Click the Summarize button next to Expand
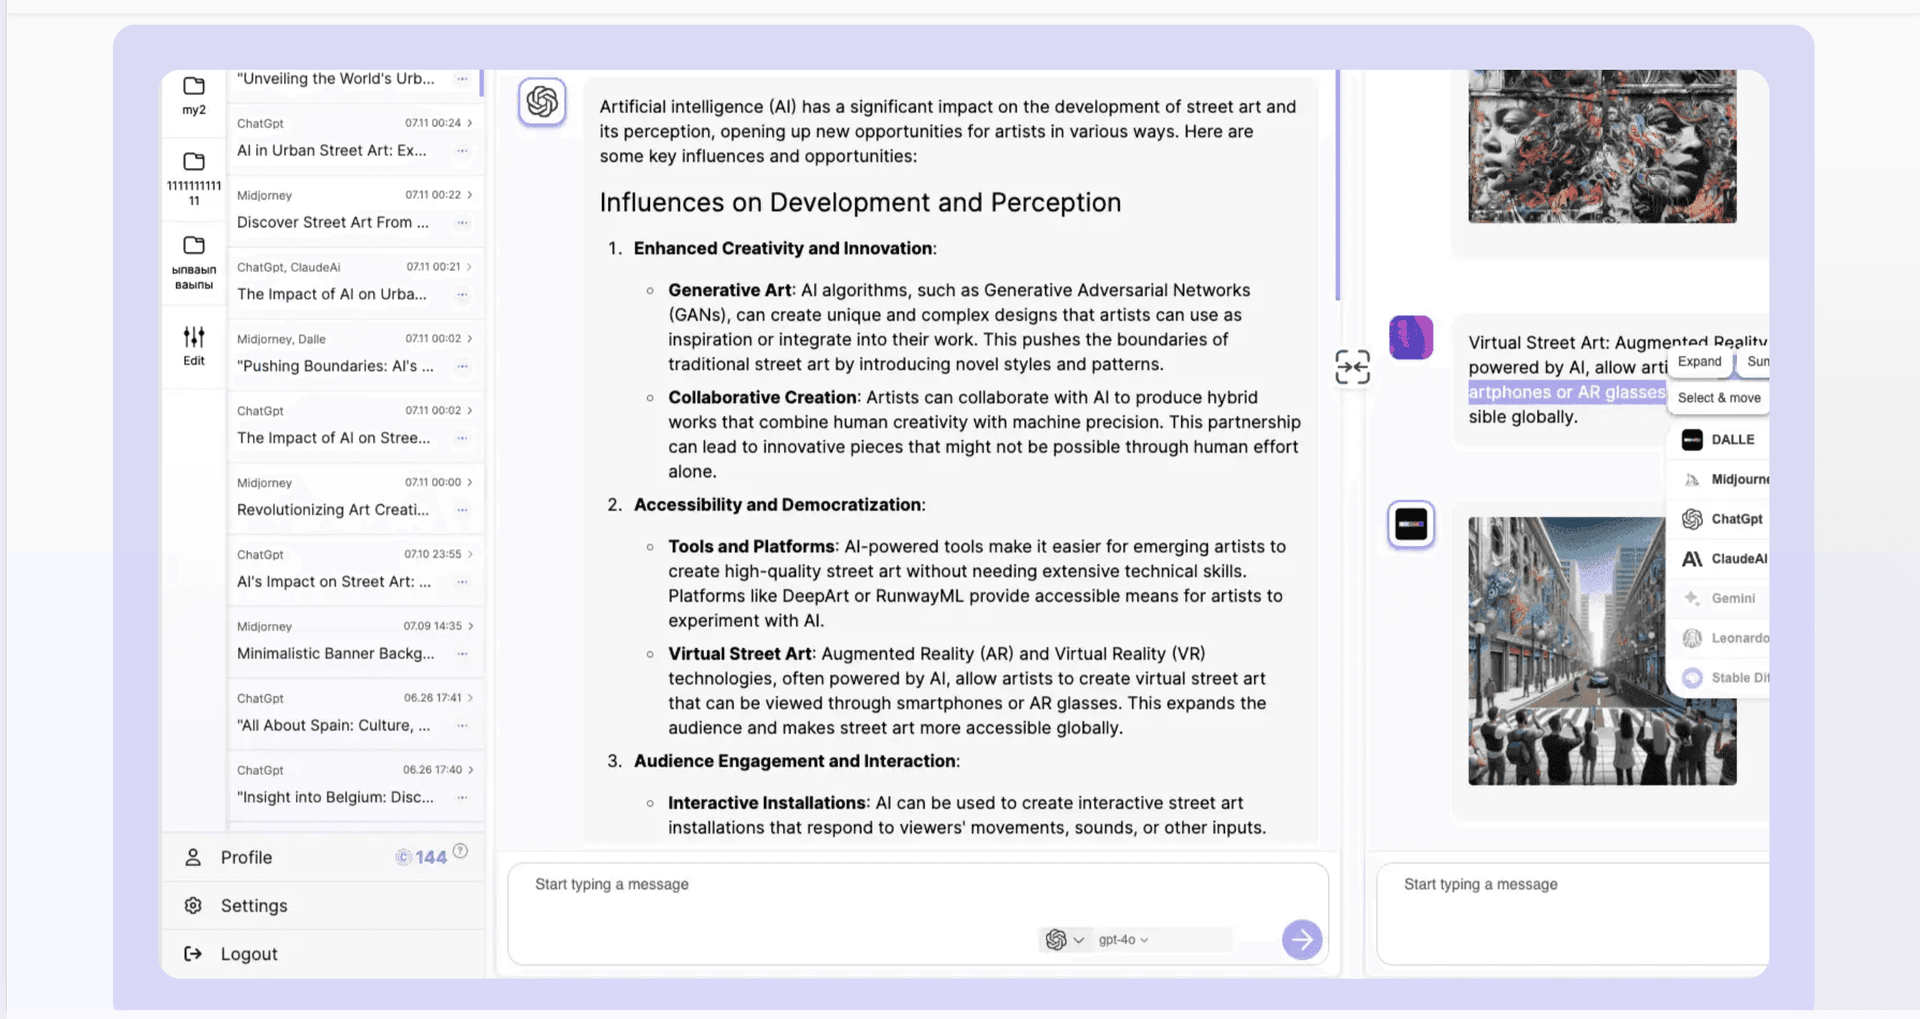 coord(1756,361)
